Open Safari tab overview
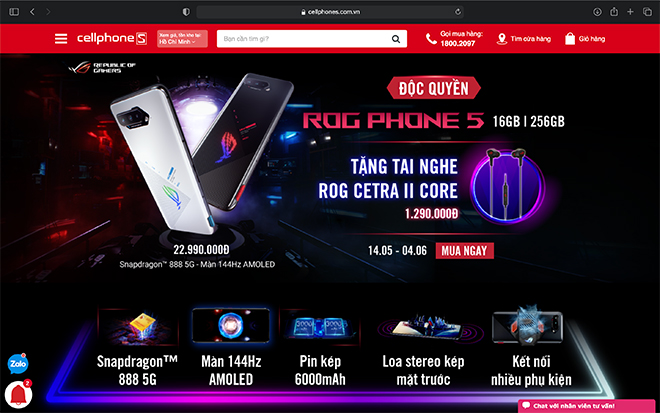This screenshot has height=413, width=660. coord(647,12)
